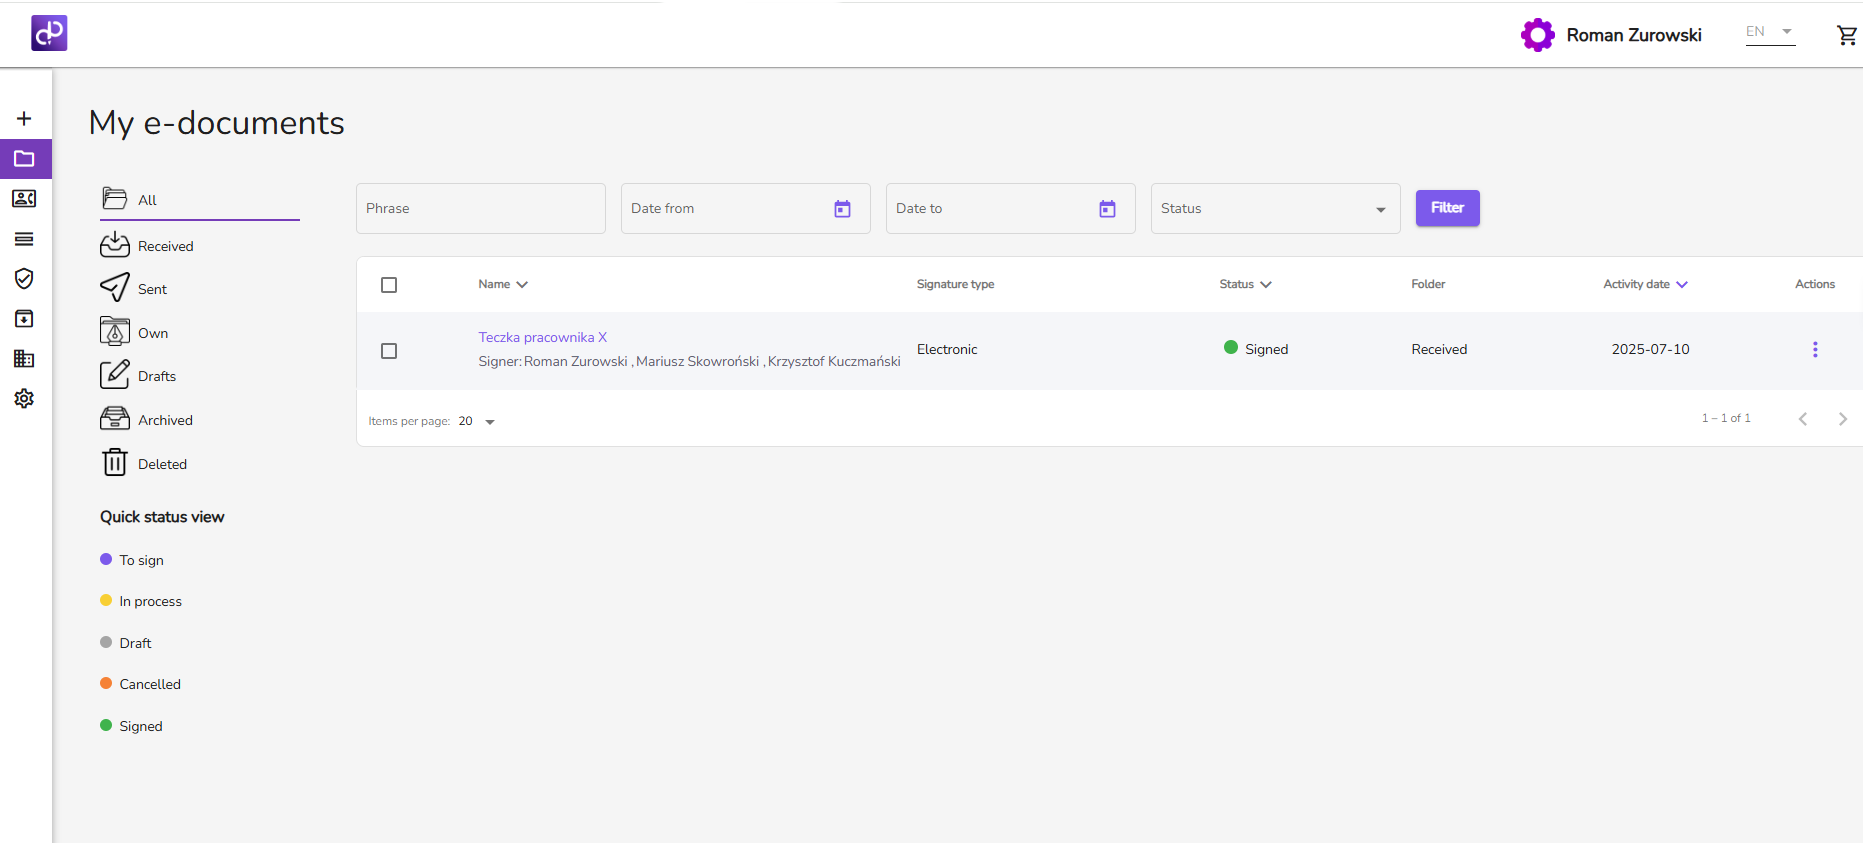Viewport: 1863px width, 843px height.
Task: Filter by purple To sign status
Action: coord(141,560)
